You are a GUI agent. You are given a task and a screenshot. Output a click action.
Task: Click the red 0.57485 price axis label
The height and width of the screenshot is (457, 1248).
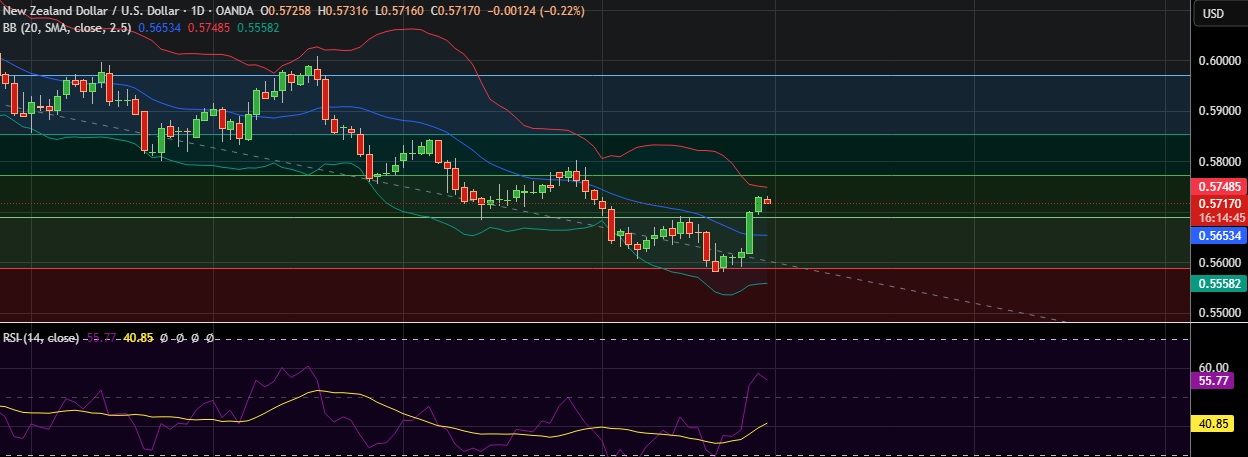1219,187
